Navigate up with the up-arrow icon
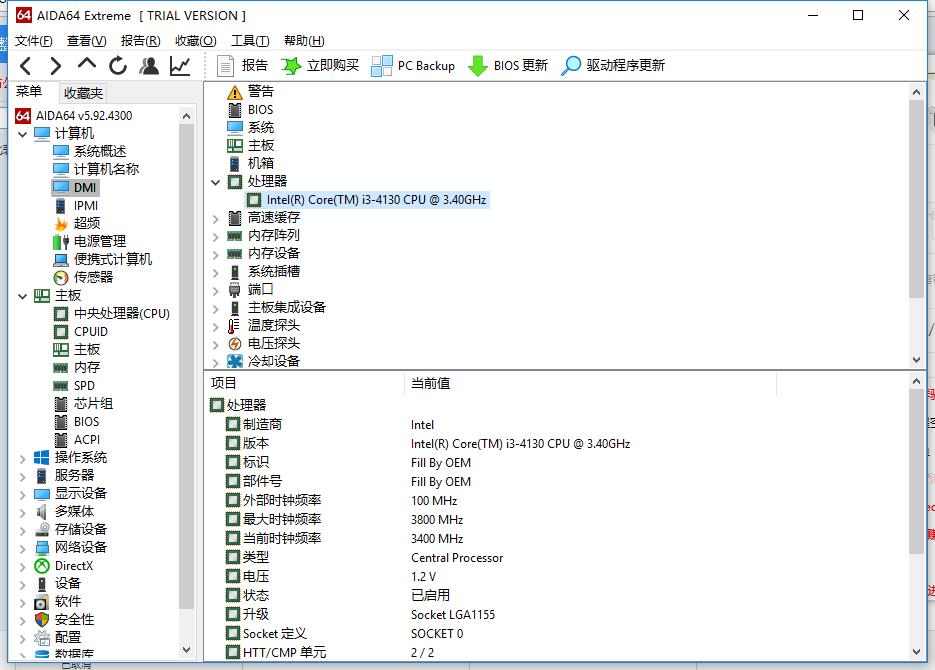 [x=86, y=64]
